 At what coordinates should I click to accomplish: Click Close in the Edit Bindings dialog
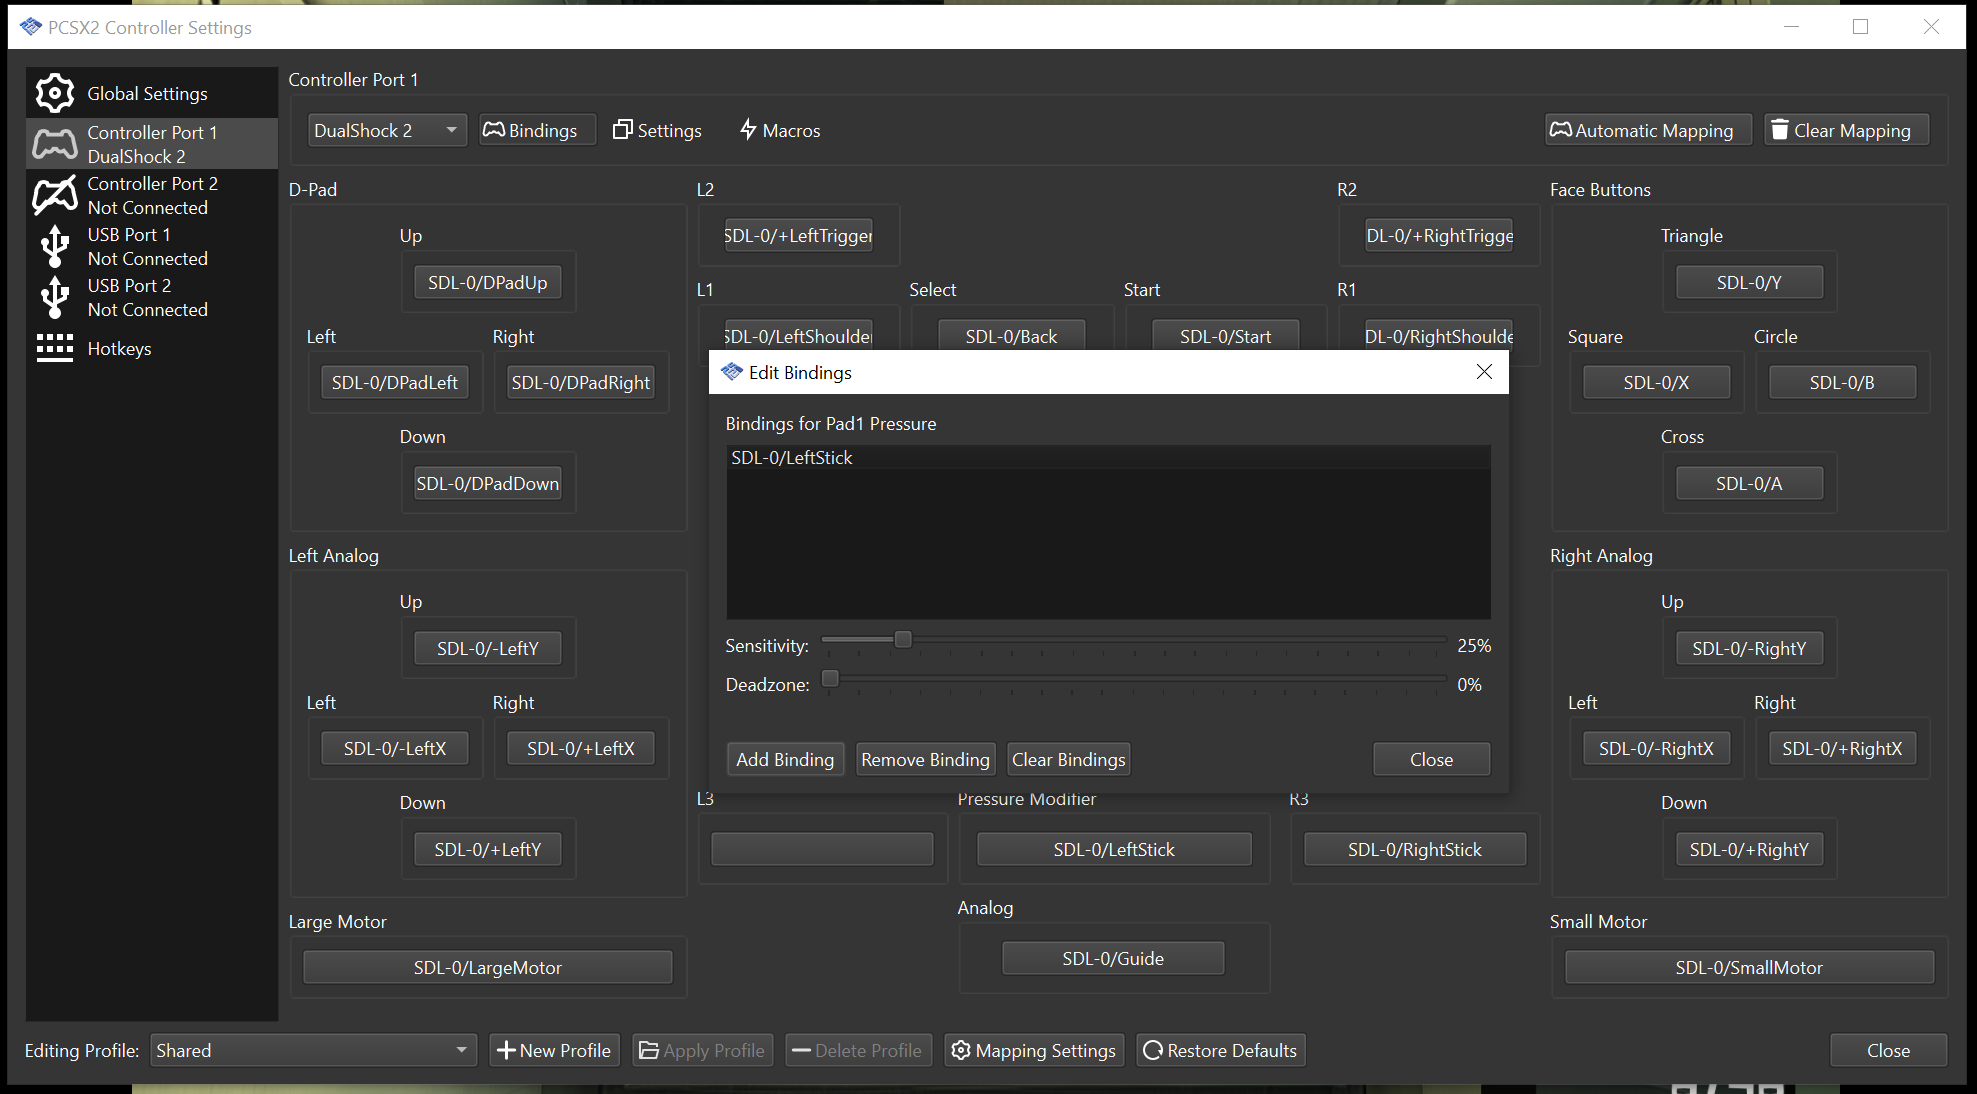tap(1431, 759)
